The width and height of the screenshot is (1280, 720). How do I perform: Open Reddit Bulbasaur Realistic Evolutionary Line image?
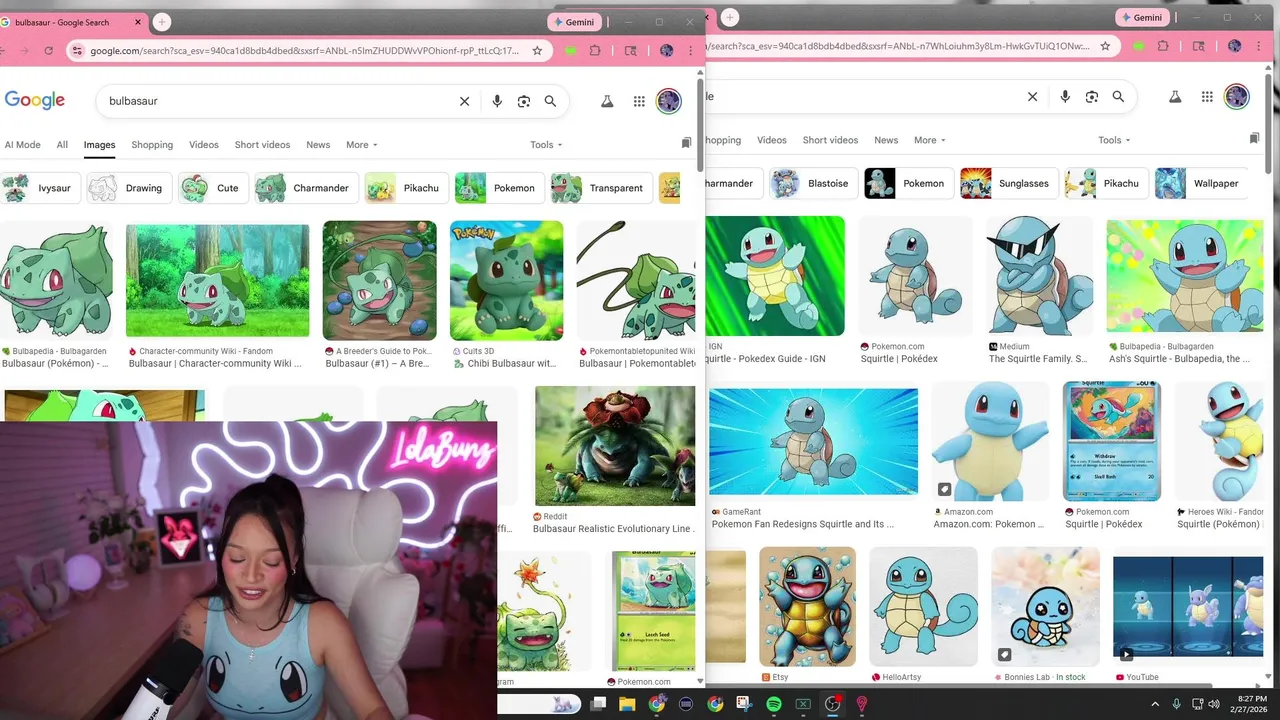coord(615,446)
